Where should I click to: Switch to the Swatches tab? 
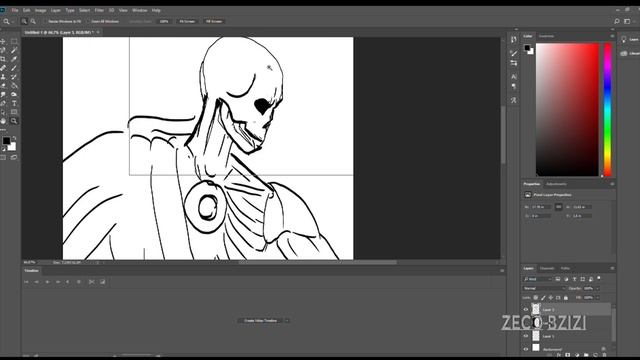click(x=546, y=36)
